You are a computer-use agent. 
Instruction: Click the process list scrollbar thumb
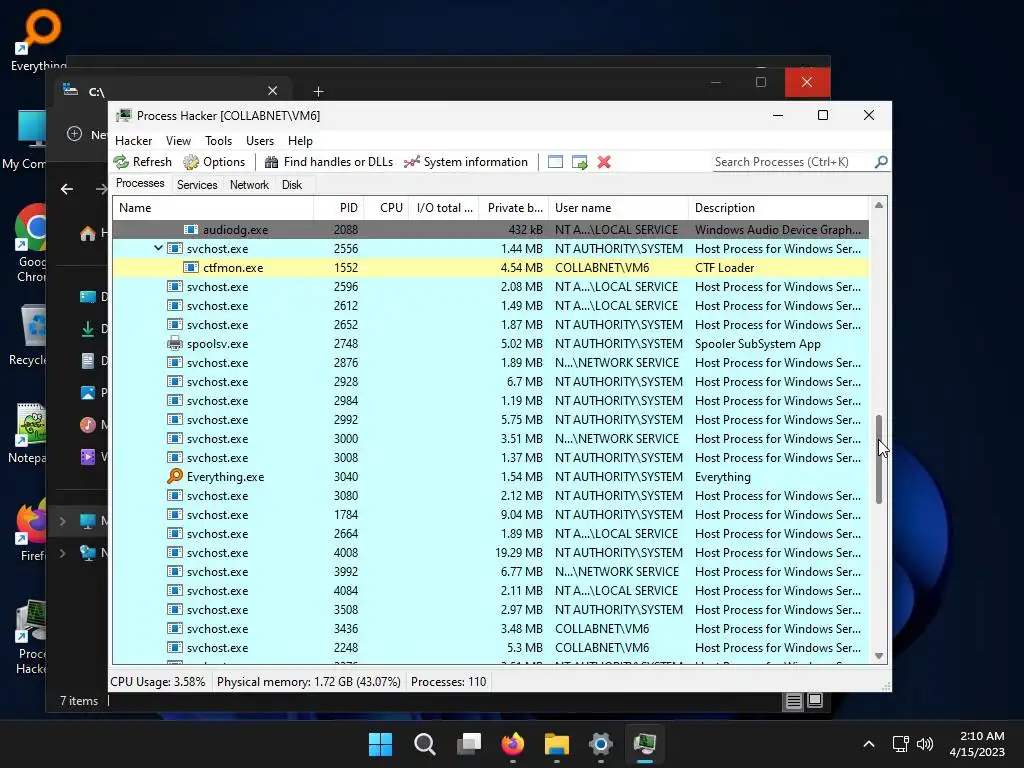(x=879, y=459)
